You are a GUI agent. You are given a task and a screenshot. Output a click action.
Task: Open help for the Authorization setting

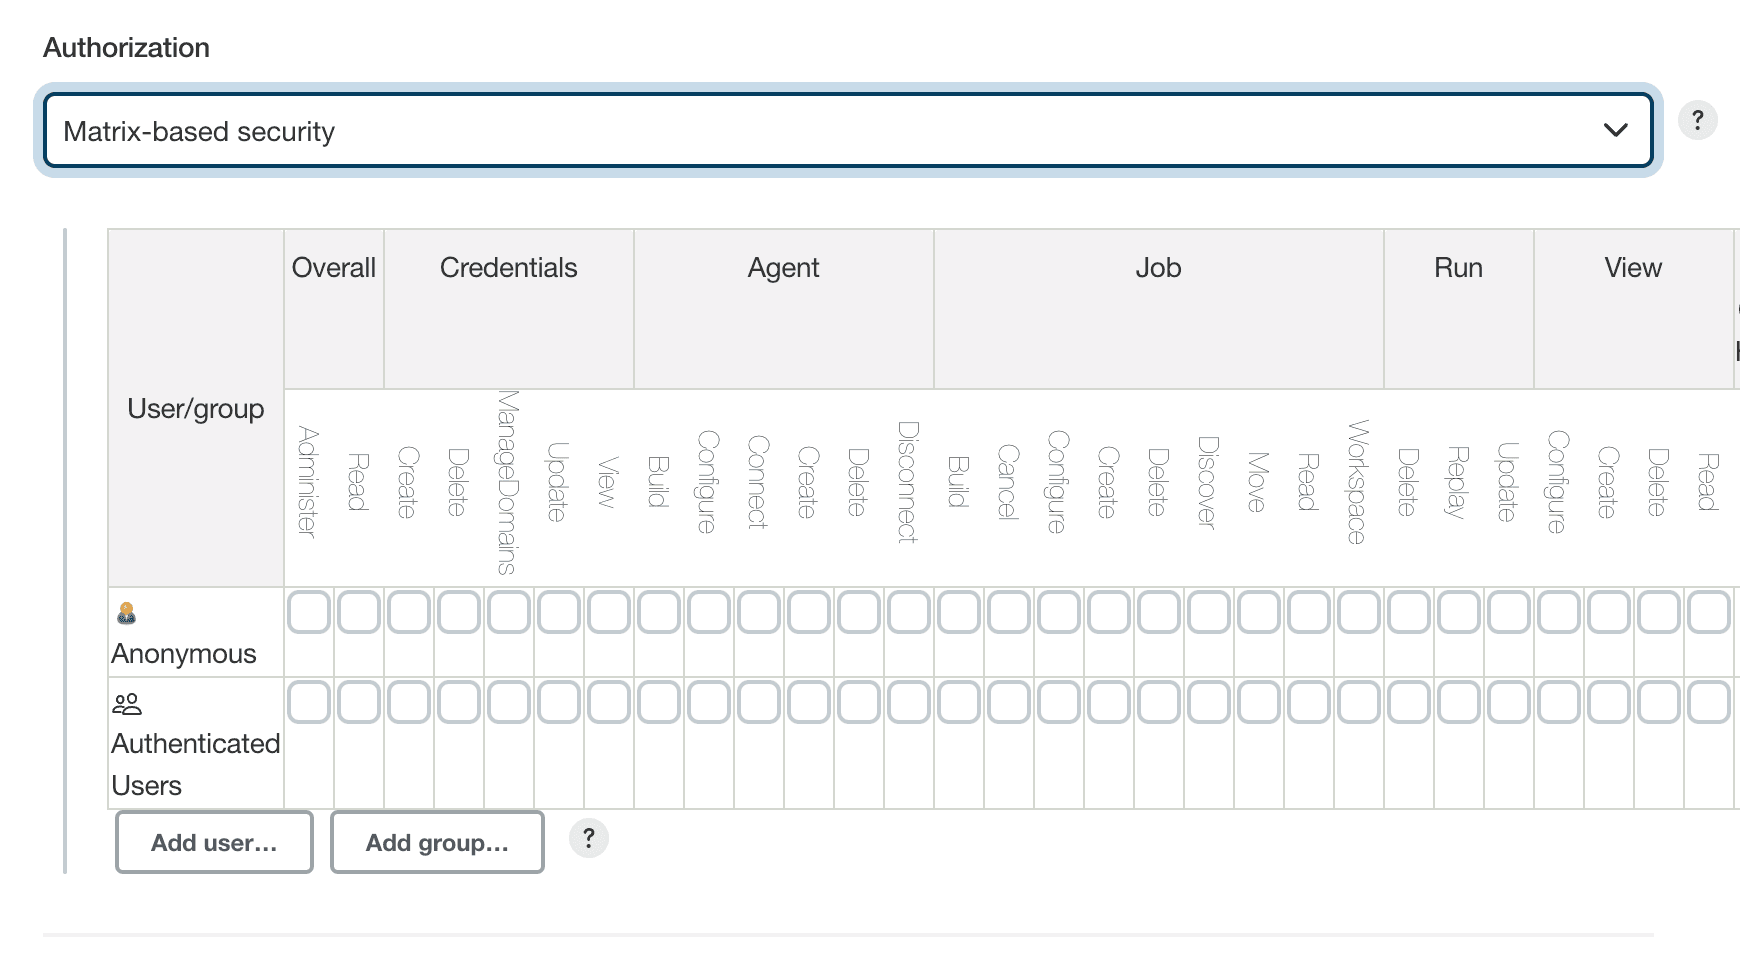(x=1697, y=120)
